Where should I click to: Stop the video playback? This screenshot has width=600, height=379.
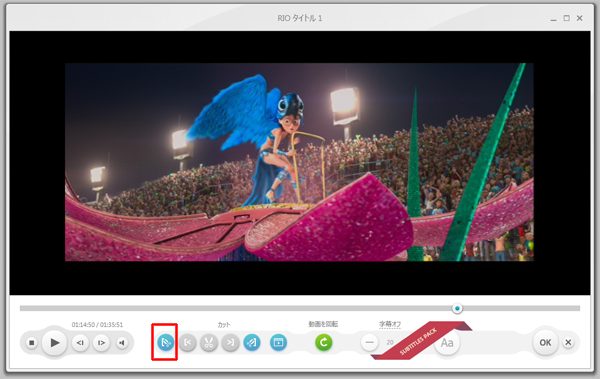pos(32,343)
